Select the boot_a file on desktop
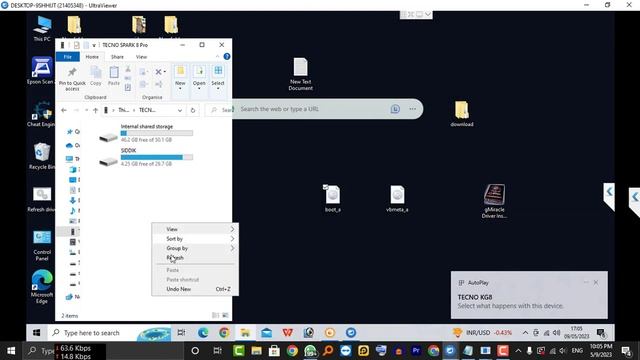This screenshot has height=360, width=640. [x=333, y=198]
